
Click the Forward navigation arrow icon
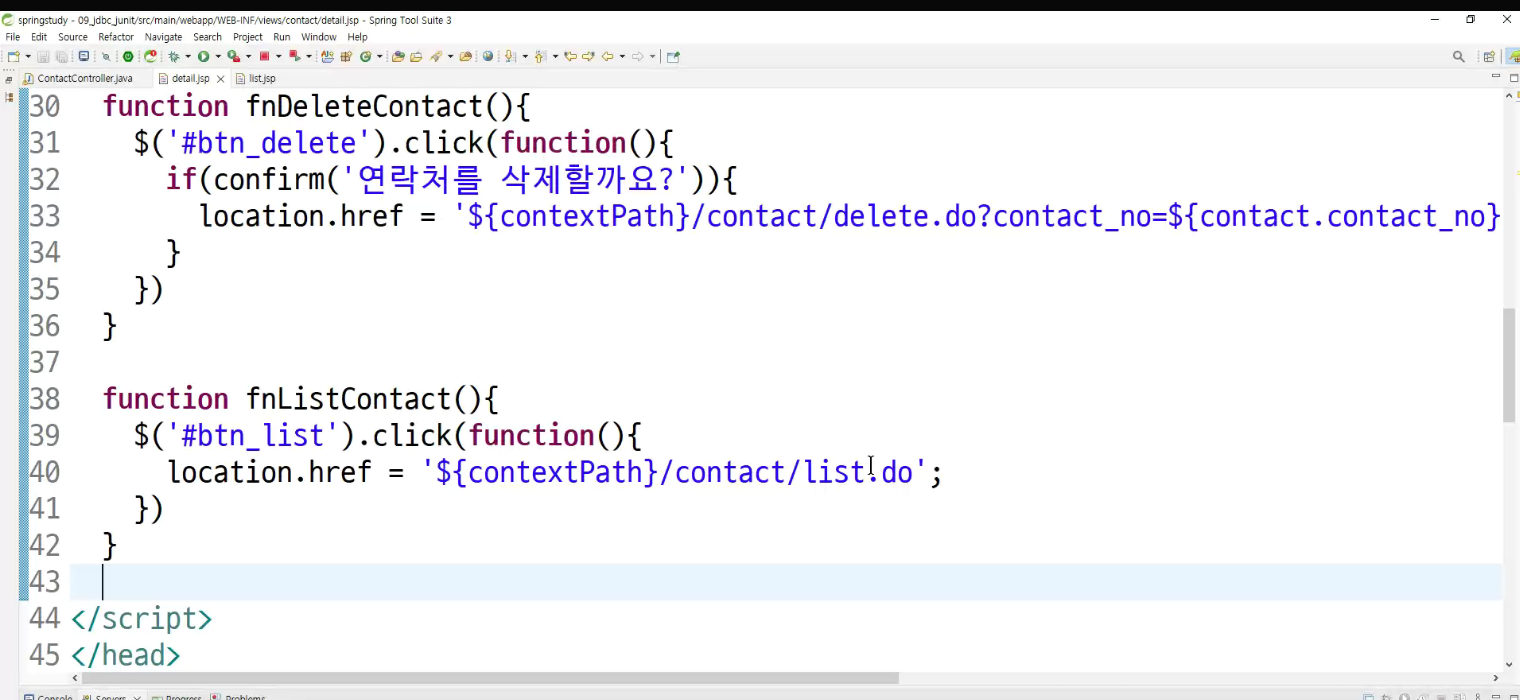[x=637, y=57]
